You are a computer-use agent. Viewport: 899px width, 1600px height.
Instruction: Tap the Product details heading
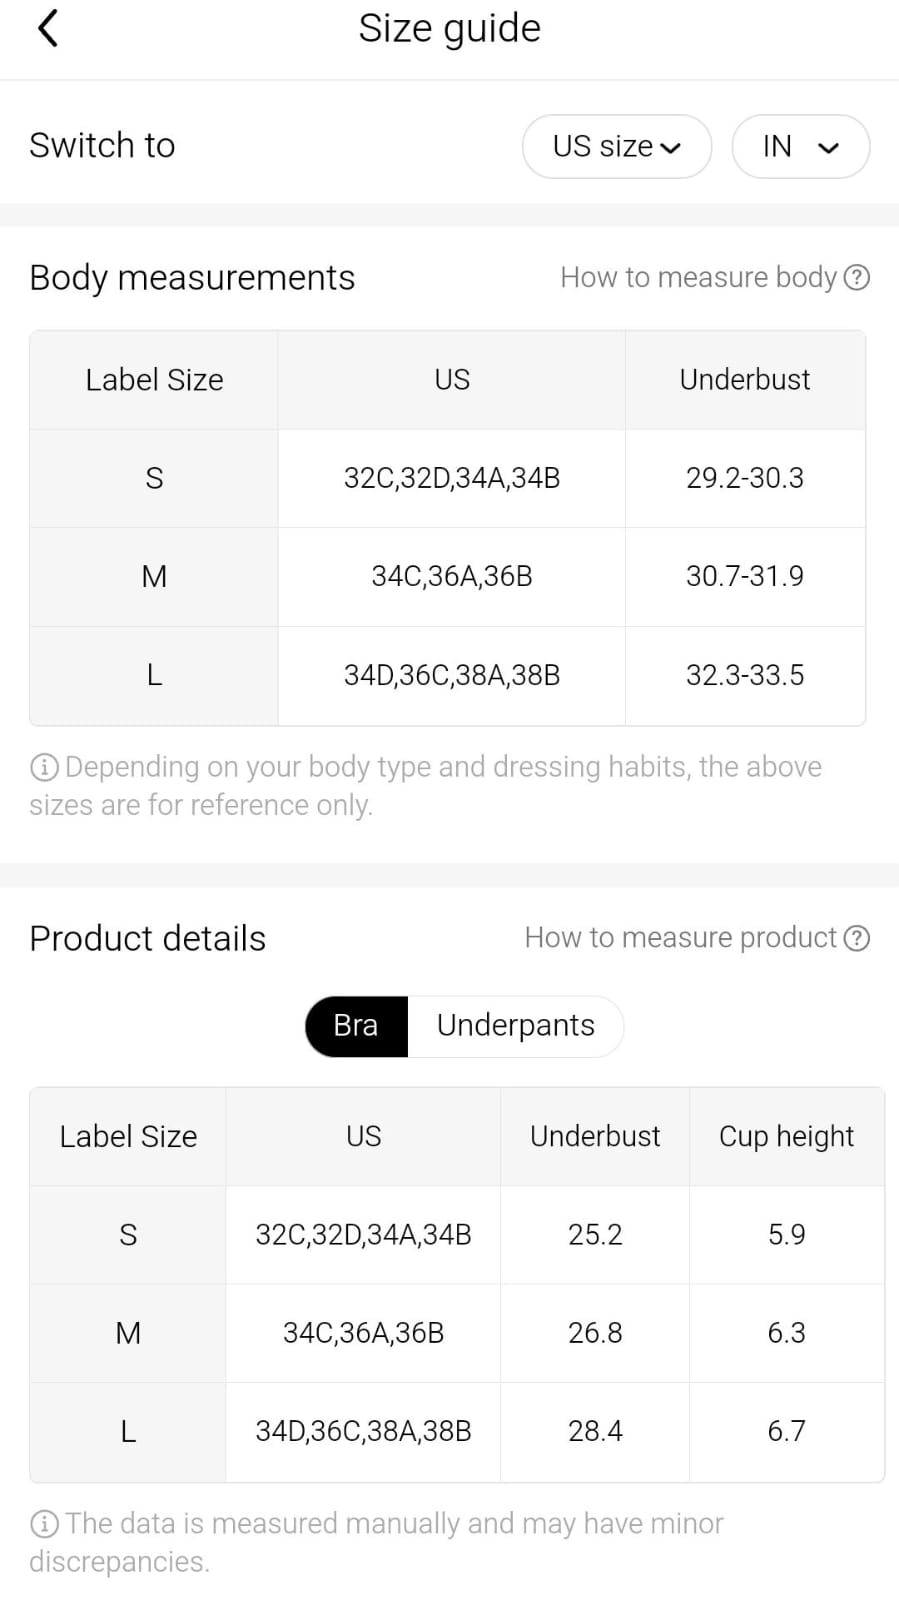(148, 938)
